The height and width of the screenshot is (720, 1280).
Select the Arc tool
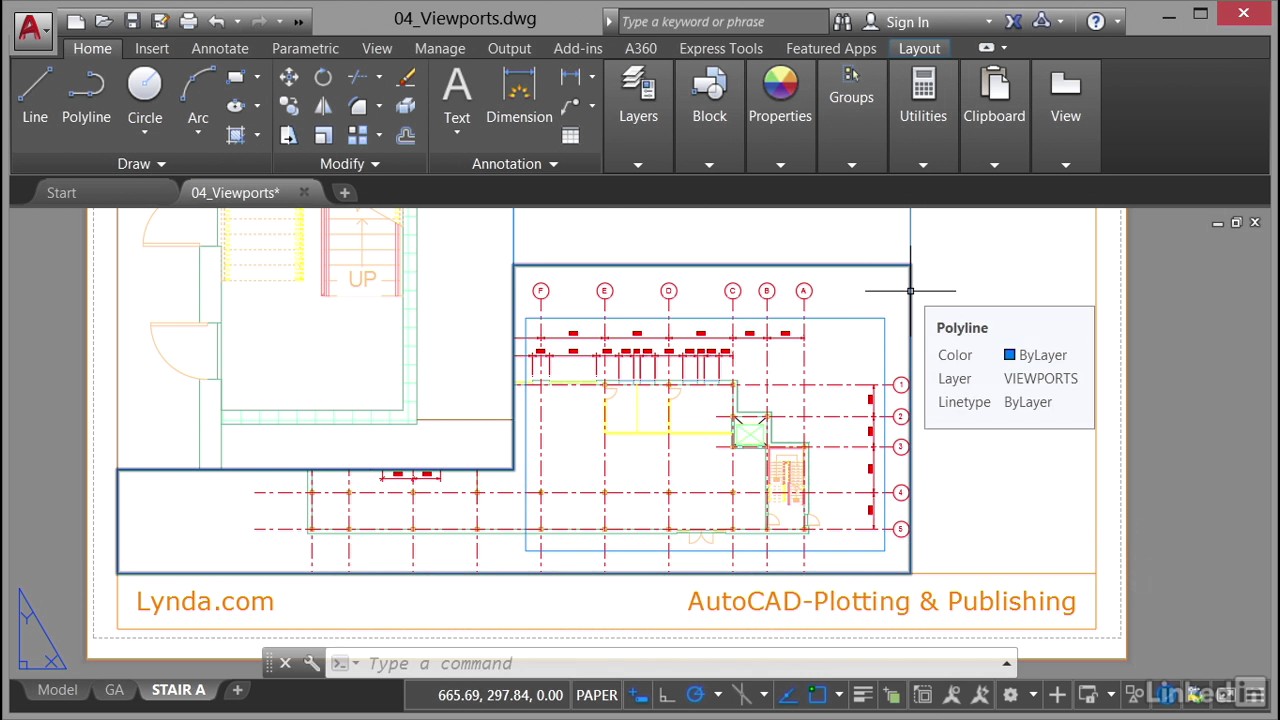click(198, 97)
